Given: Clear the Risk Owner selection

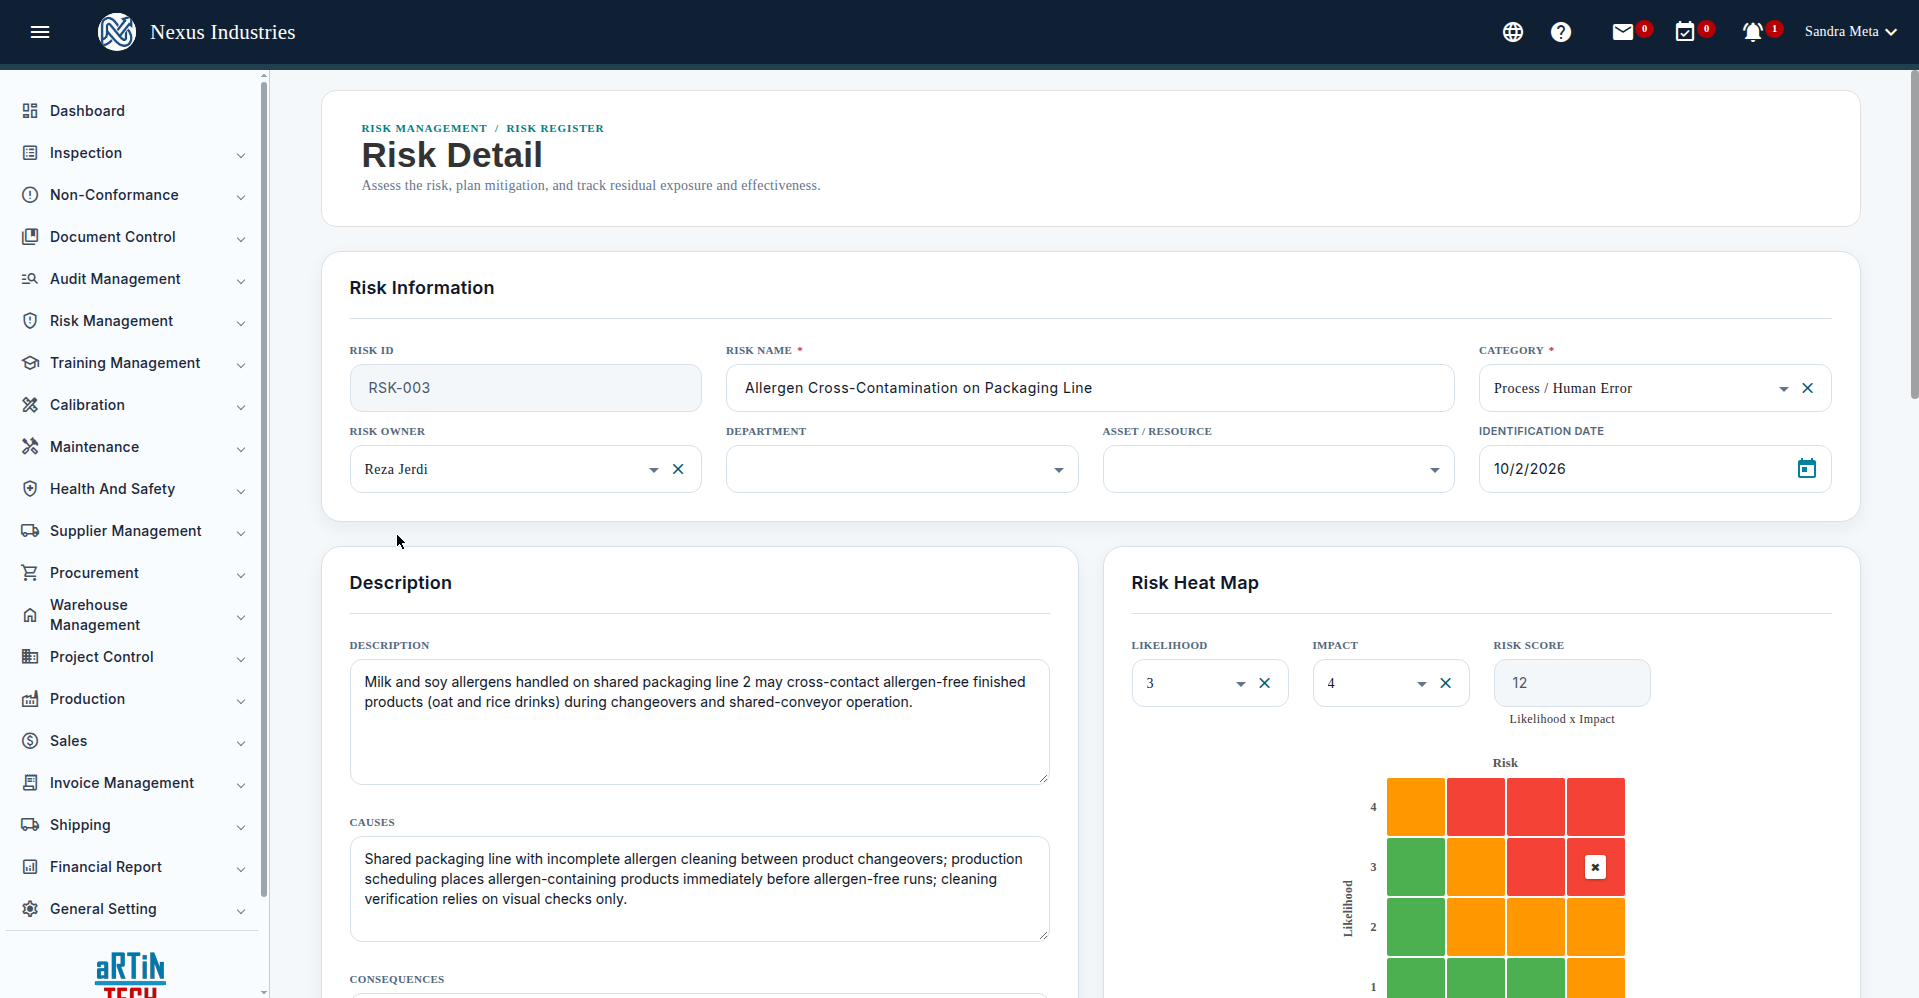Looking at the screenshot, I should click(678, 469).
